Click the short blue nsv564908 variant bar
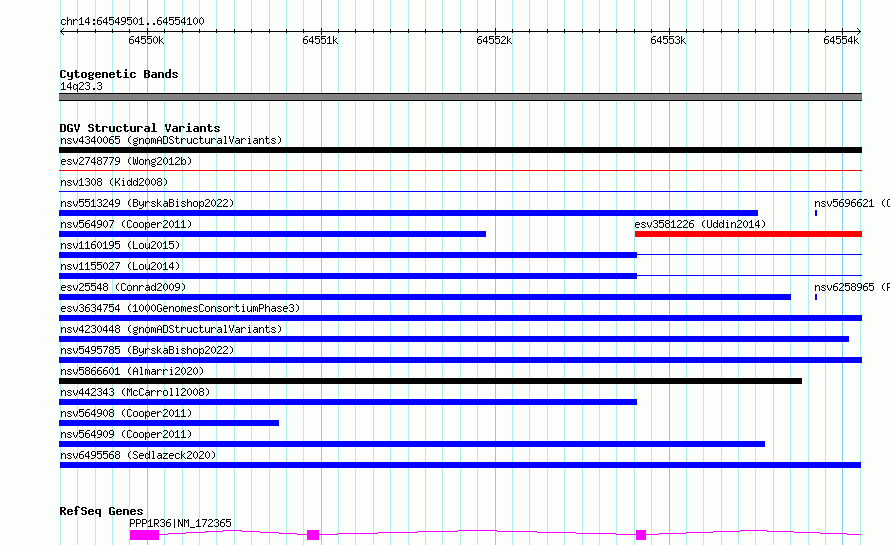This screenshot has height=545, width=890. [169, 423]
